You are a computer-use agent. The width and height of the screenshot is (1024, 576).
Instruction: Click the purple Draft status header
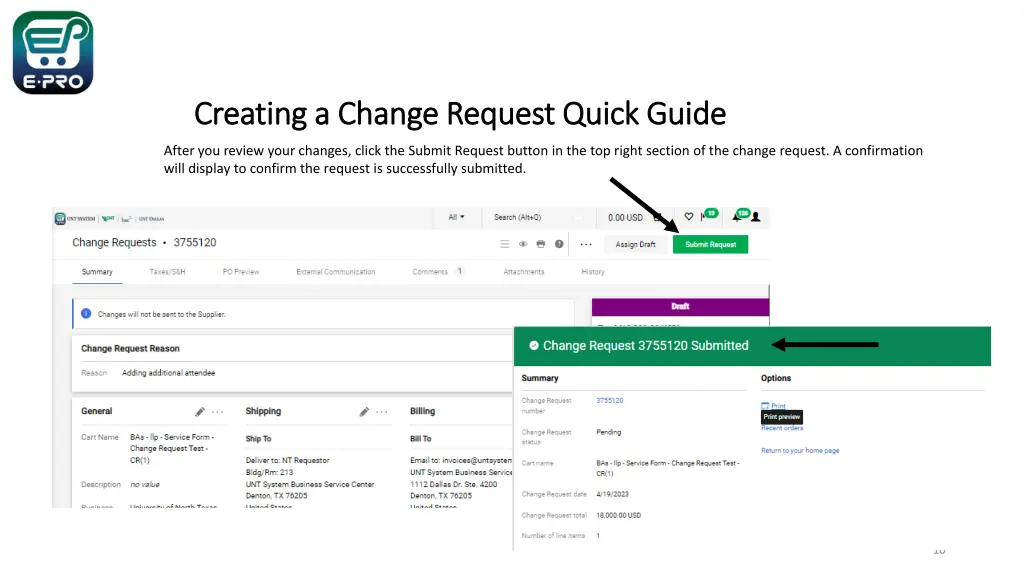pyautogui.click(x=680, y=306)
